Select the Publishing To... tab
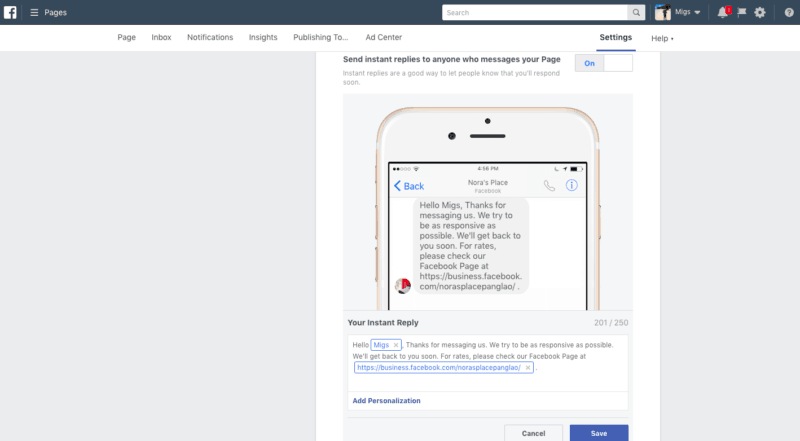The image size is (800, 441). coord(320,37)
